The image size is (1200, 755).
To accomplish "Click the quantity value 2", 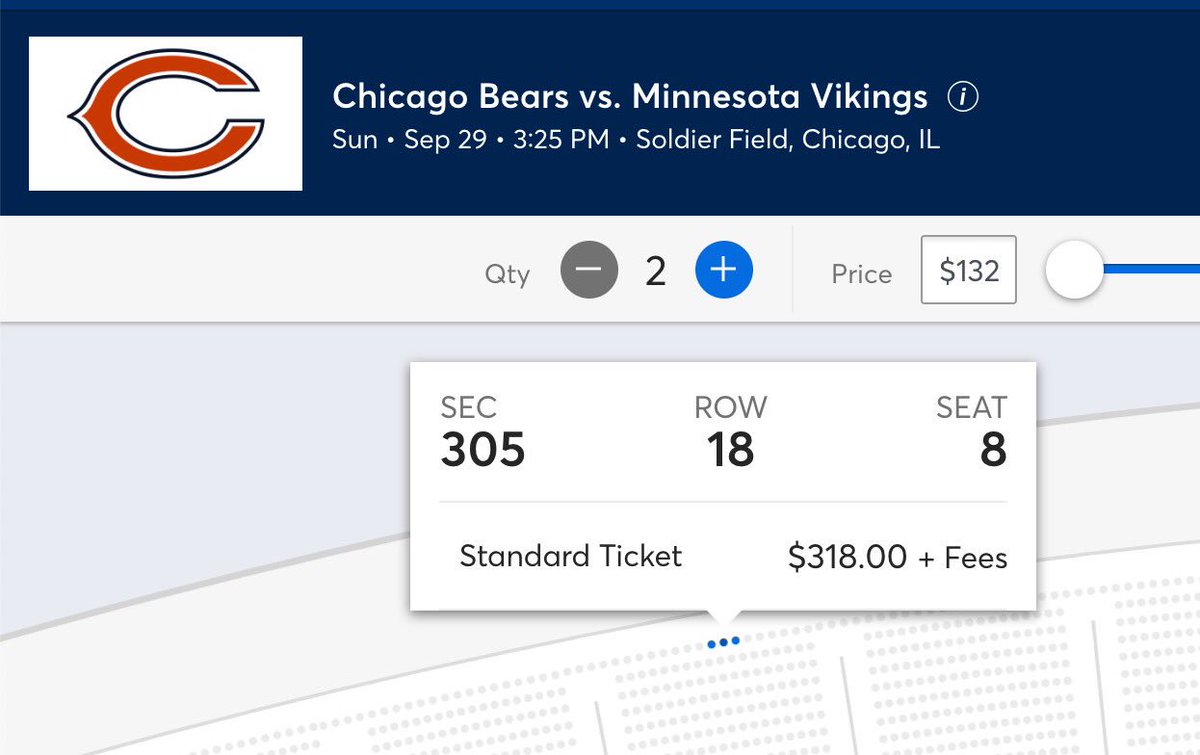I will [x=655, y=271].
